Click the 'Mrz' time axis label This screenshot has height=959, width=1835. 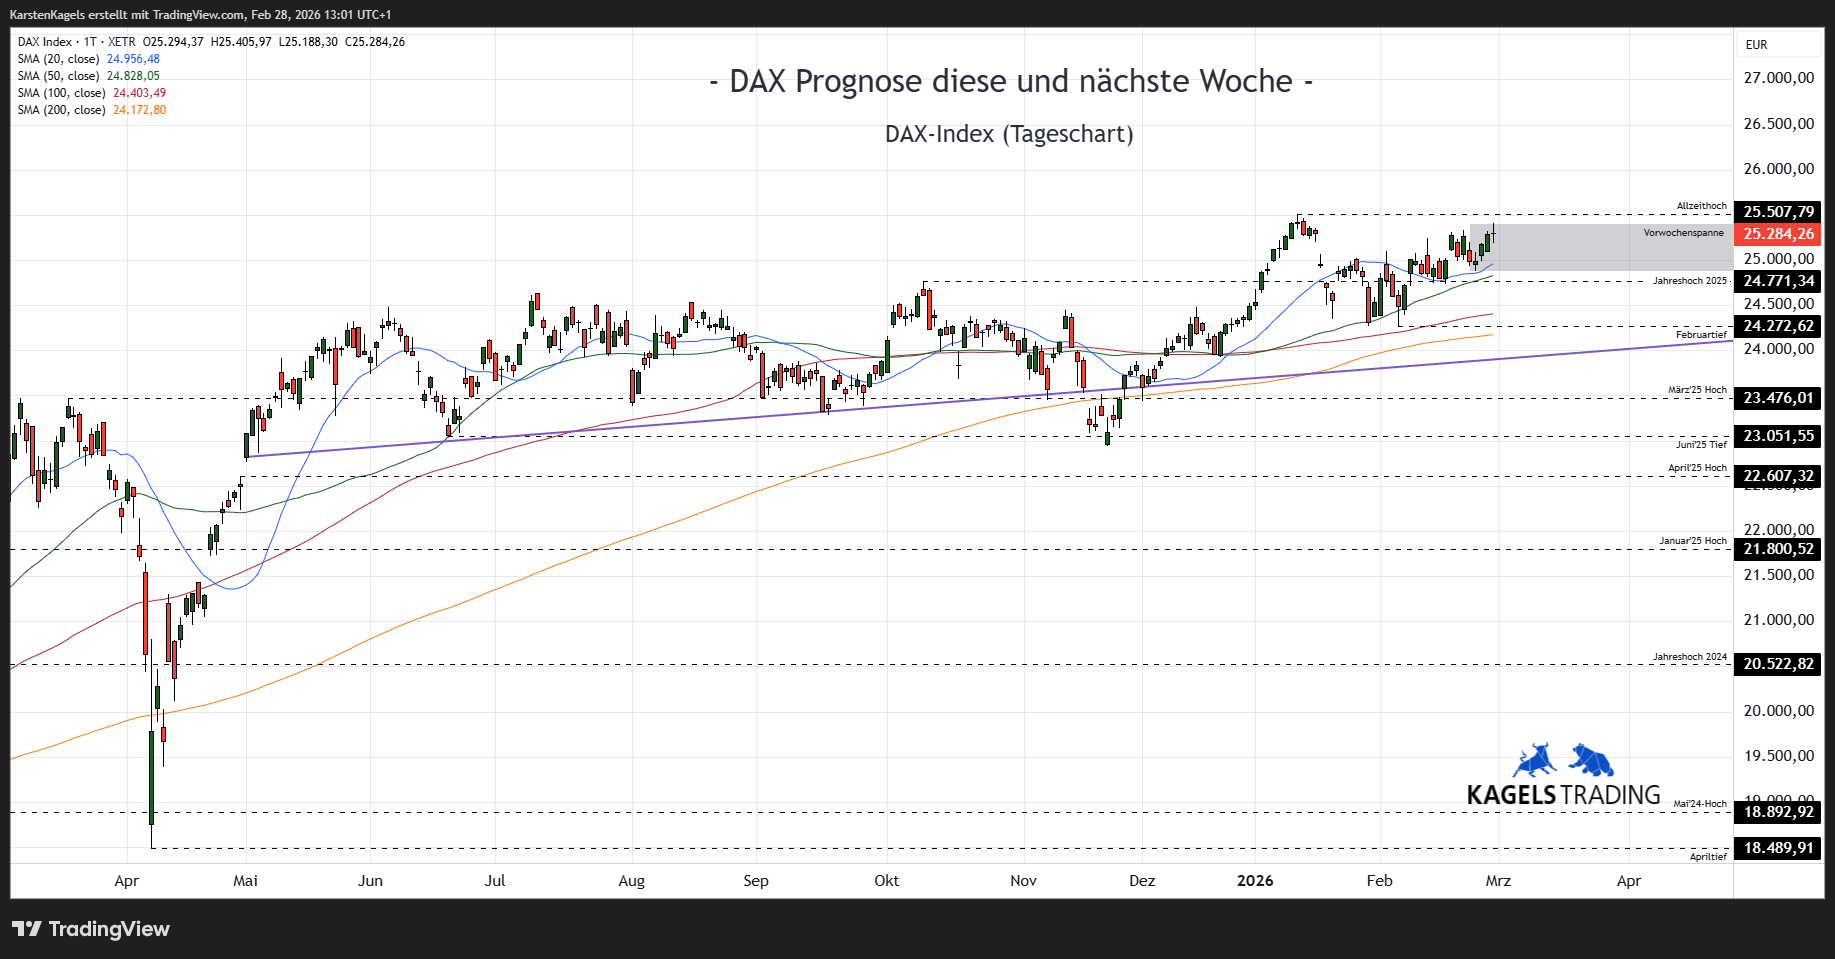pyautogui.click(x=1498, y=881)
